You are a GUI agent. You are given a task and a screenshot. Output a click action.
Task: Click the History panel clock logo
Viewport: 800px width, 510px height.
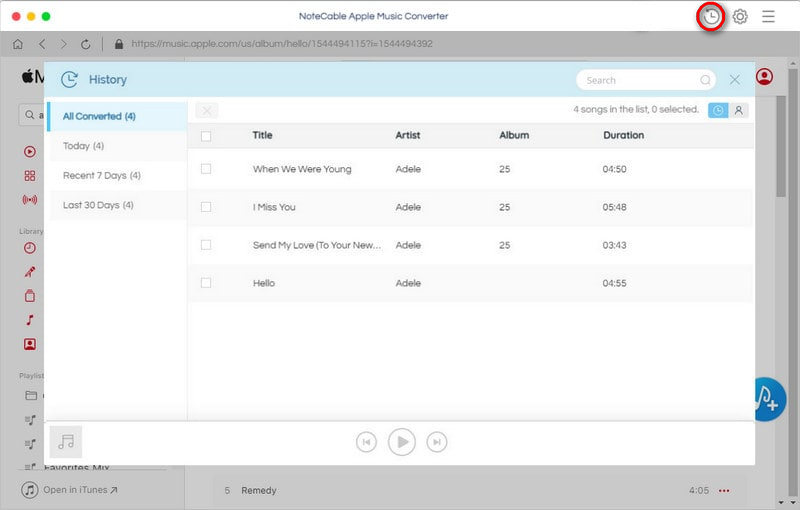[x=69, y=80]
